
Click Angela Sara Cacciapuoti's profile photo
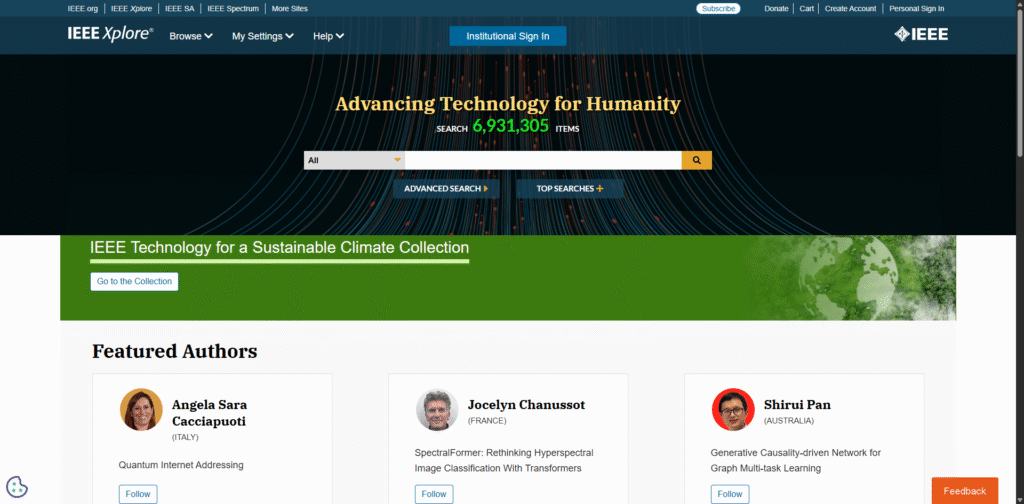[141, 410]
